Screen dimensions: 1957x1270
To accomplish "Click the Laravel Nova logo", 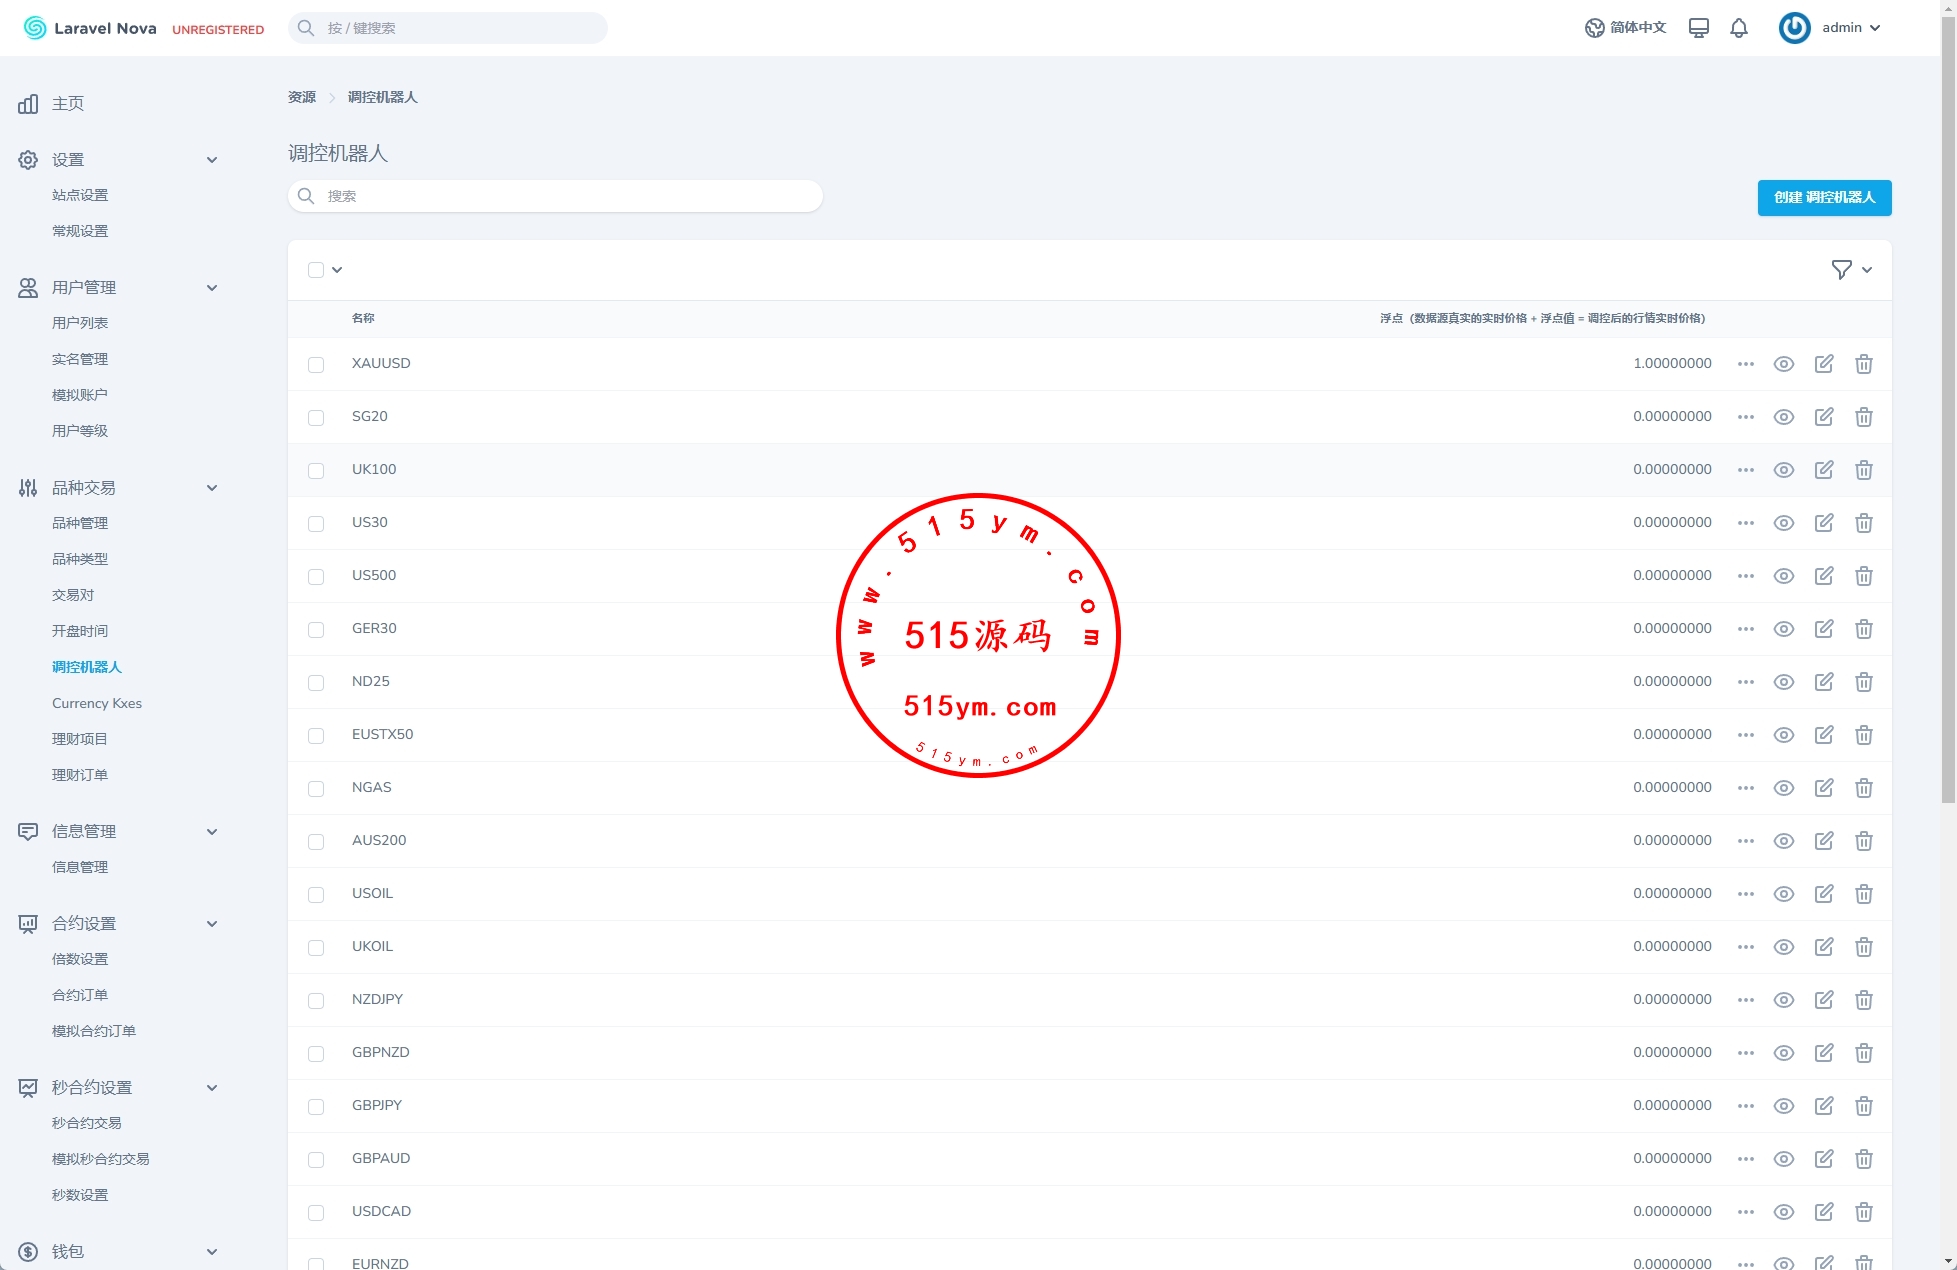I will point(90,28).
